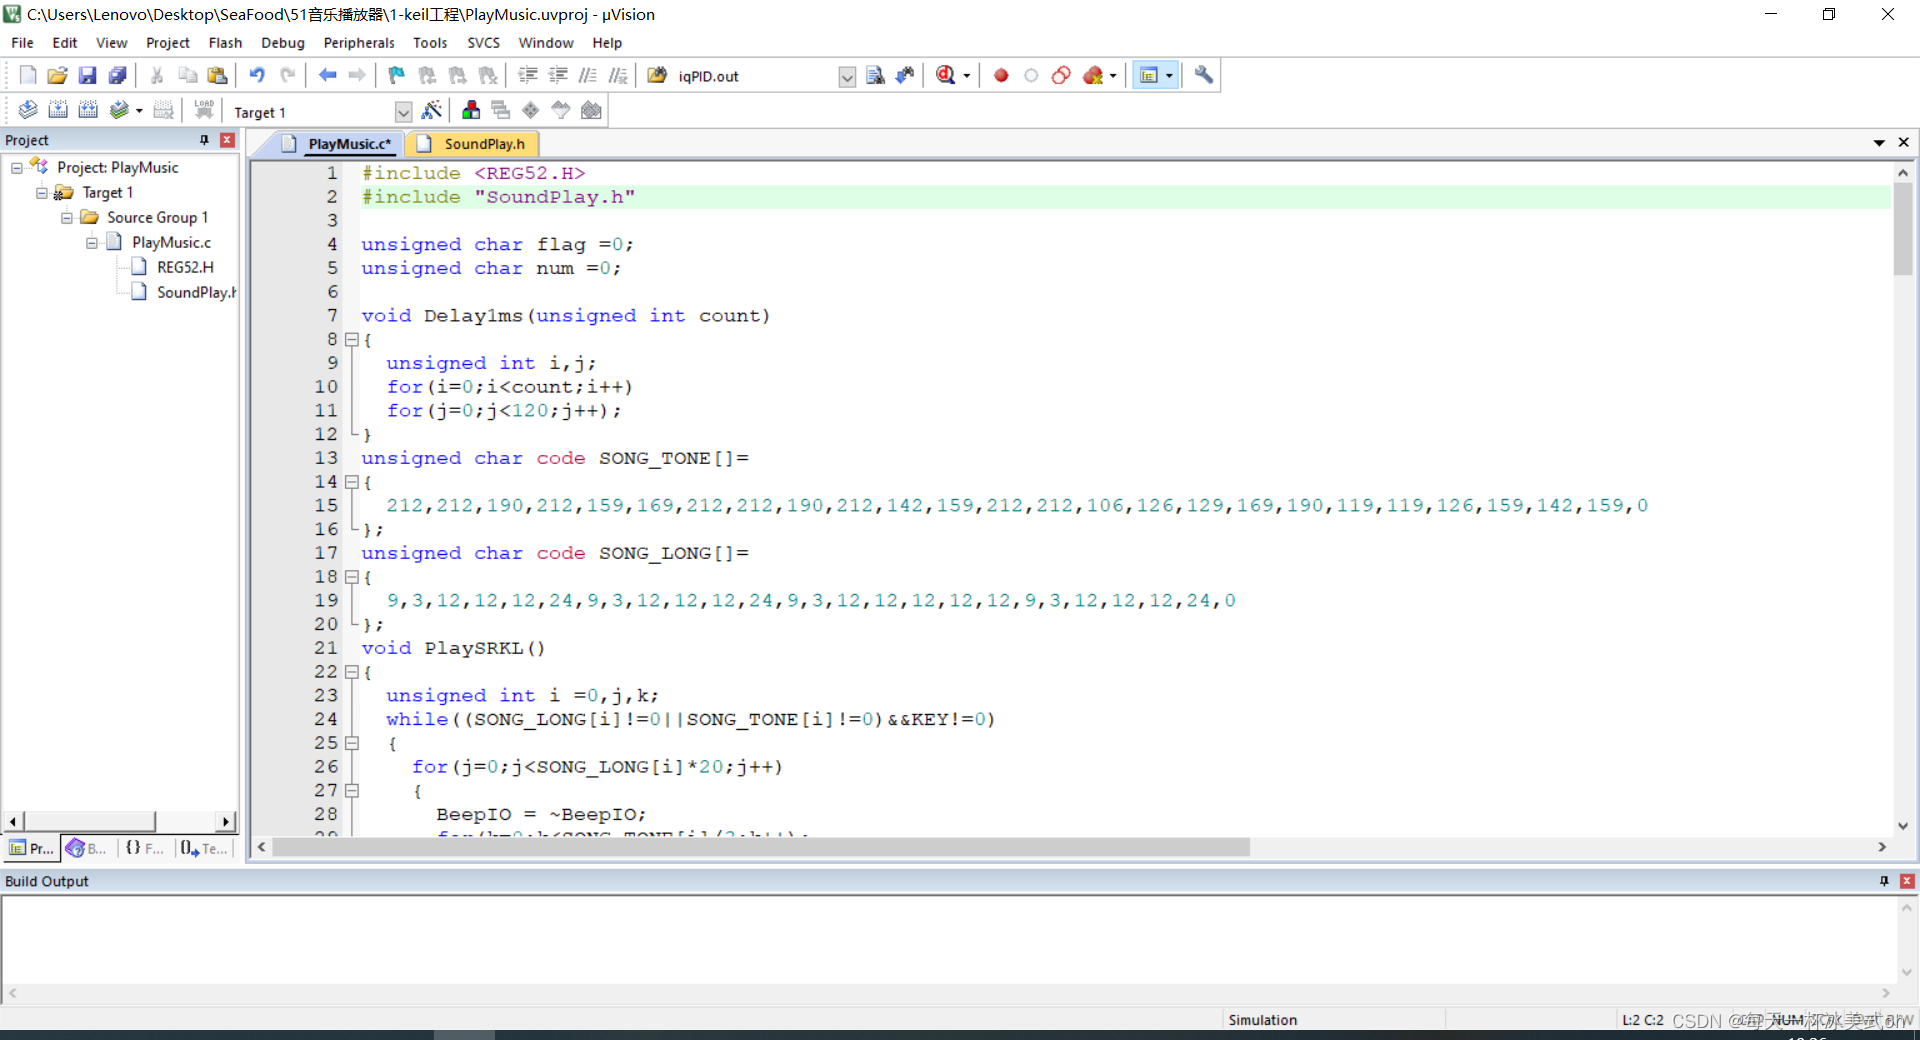Viewport: 1920px width, 1040px height.
Task: Insert a bookmark with the flag icon
Action: (397, 75)
